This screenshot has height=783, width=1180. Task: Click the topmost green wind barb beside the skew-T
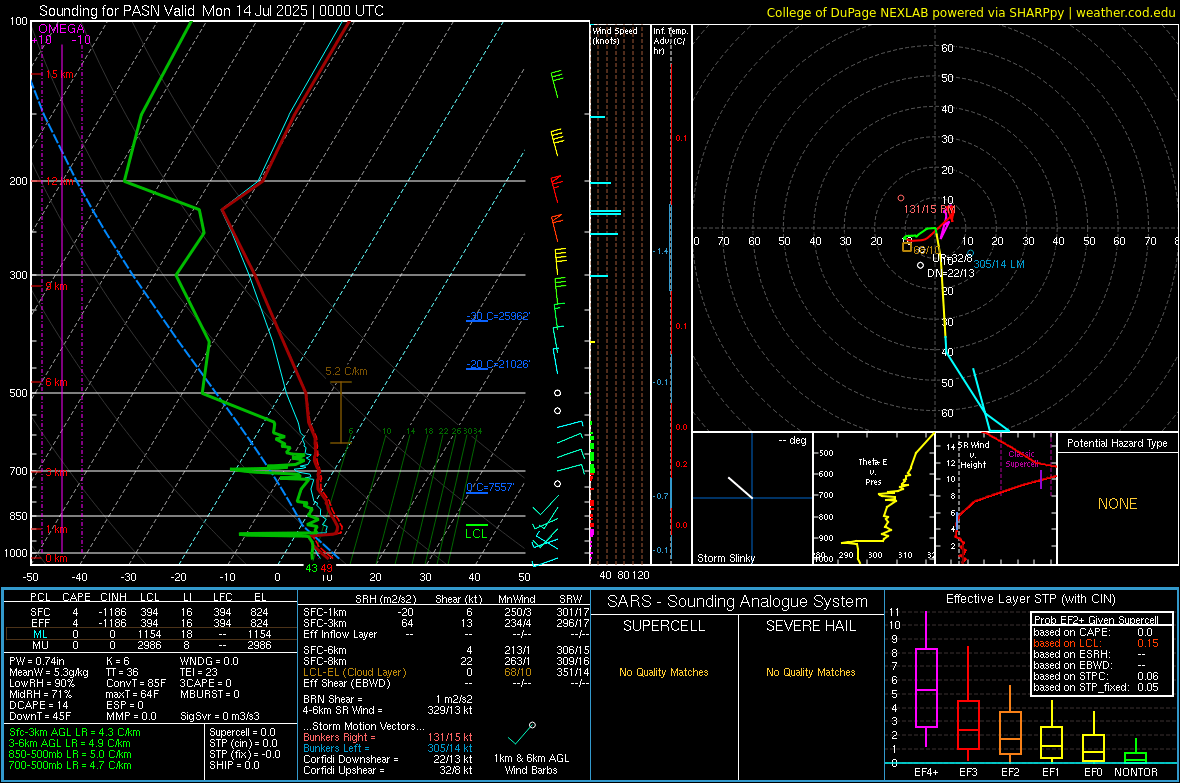click(x=557, y=83)
